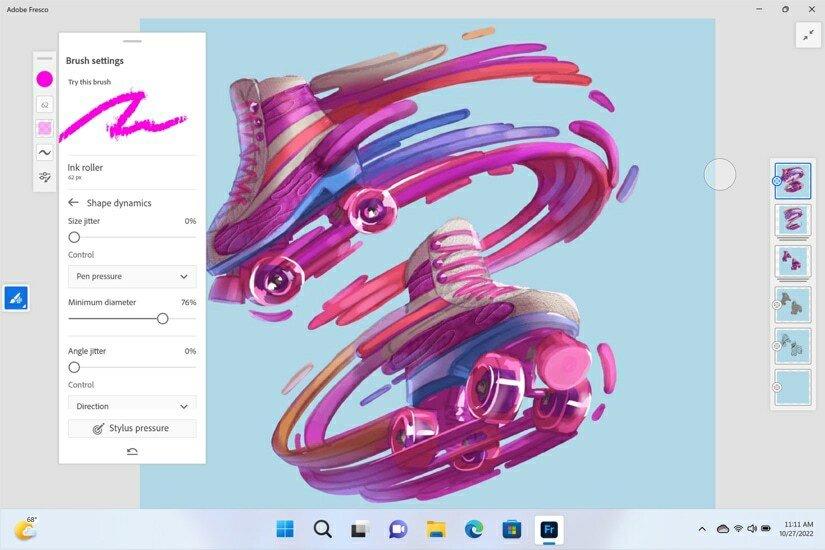The width and height of the screenshot is (825, 550).
Task: Click the Try this brush preview area
Action: pyautogui.click(x=125, y=116)
